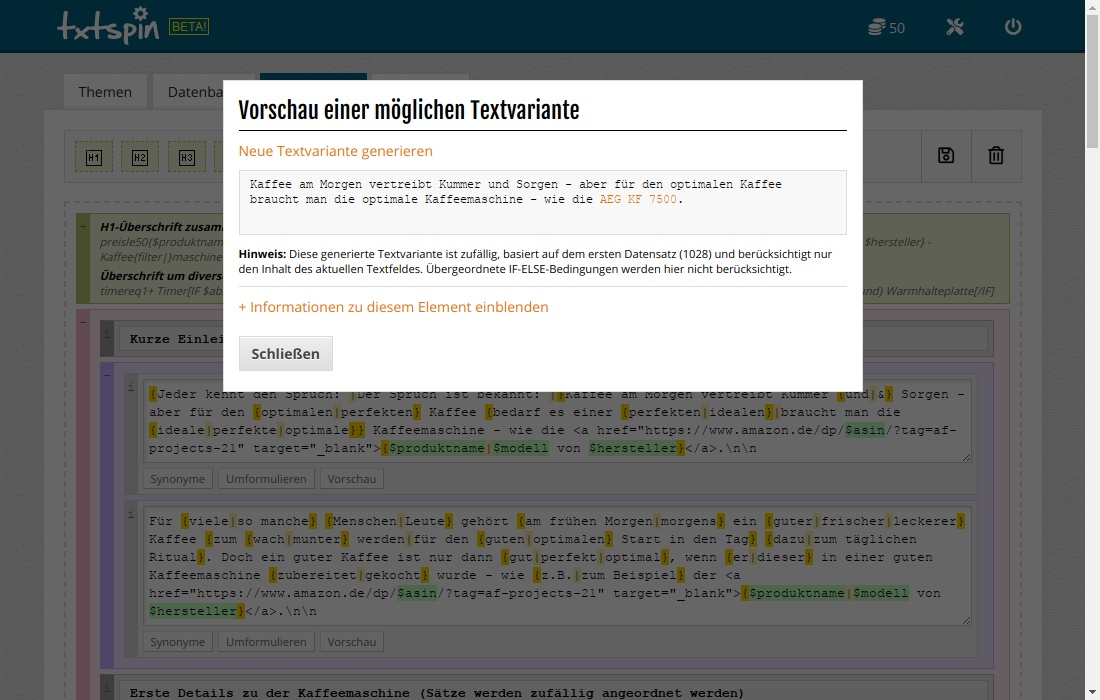Viewport: 1100px width, 700px height.
Task: Open Vorschau for the second text field
Action: click(x=352, y=642)
